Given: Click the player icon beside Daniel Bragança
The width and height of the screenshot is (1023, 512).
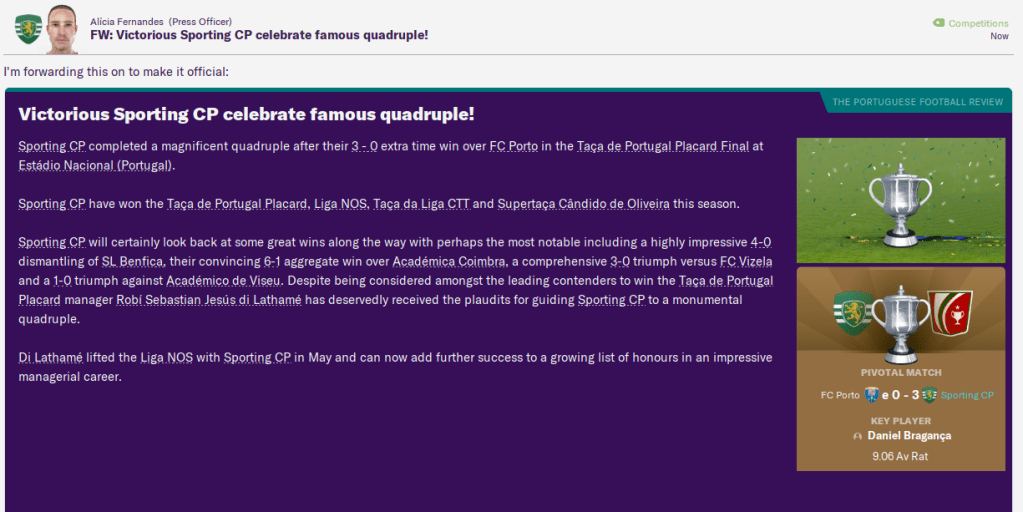Looking at the screenshot, I should coord(856,437).
